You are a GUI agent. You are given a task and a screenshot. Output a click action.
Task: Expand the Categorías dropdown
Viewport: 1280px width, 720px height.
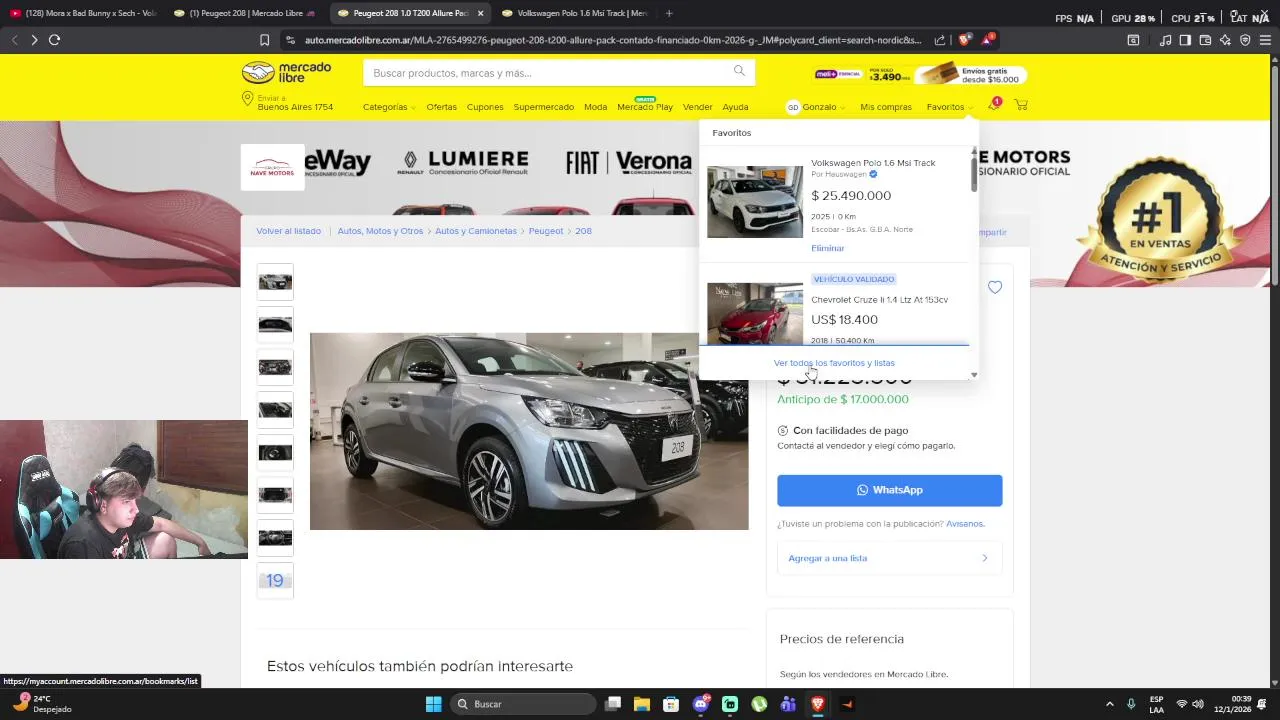tap(389, 107)
